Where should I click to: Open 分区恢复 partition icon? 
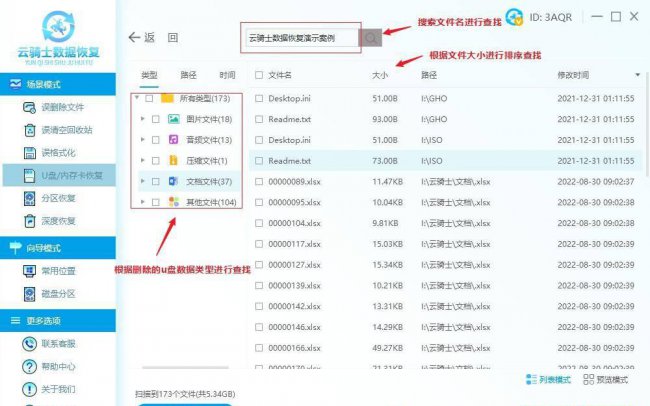coord(29,198)
